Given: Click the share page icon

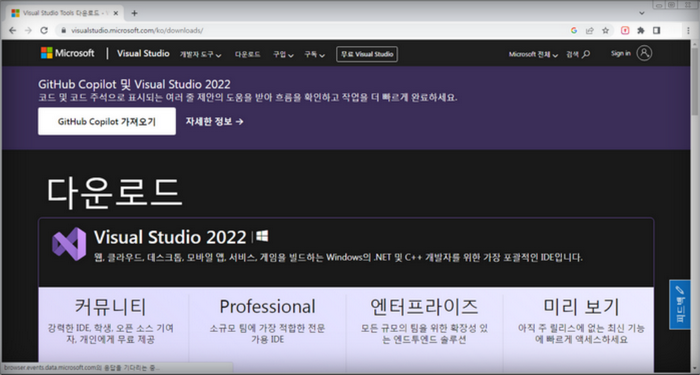Looking at the screenshot, I should tap(590, 30).
